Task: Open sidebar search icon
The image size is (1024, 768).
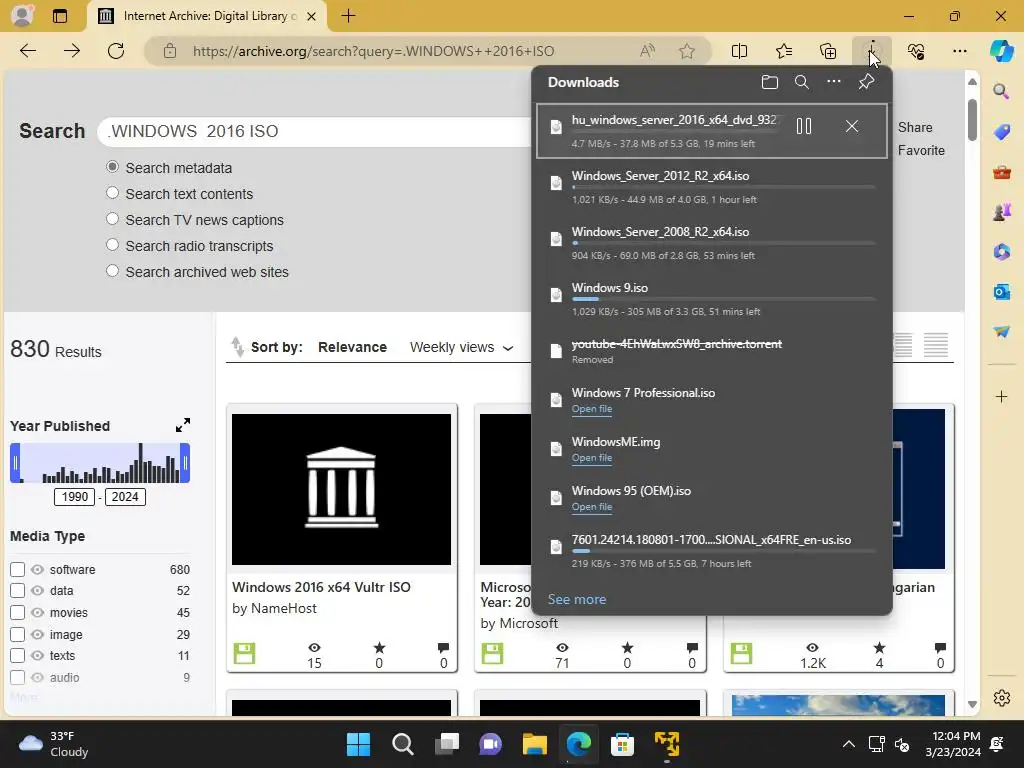Action: pyautogui.click(x=1001, y=91)
